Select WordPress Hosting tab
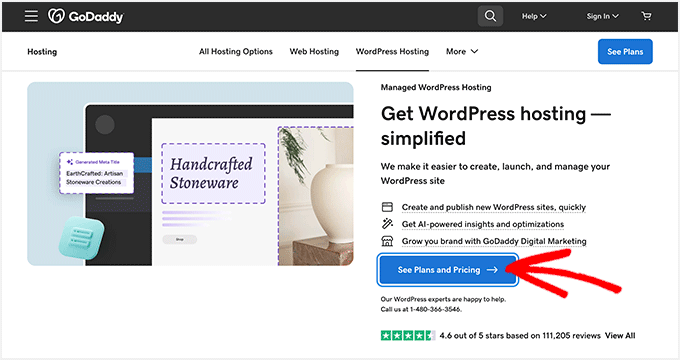 [x=392, y=51]
